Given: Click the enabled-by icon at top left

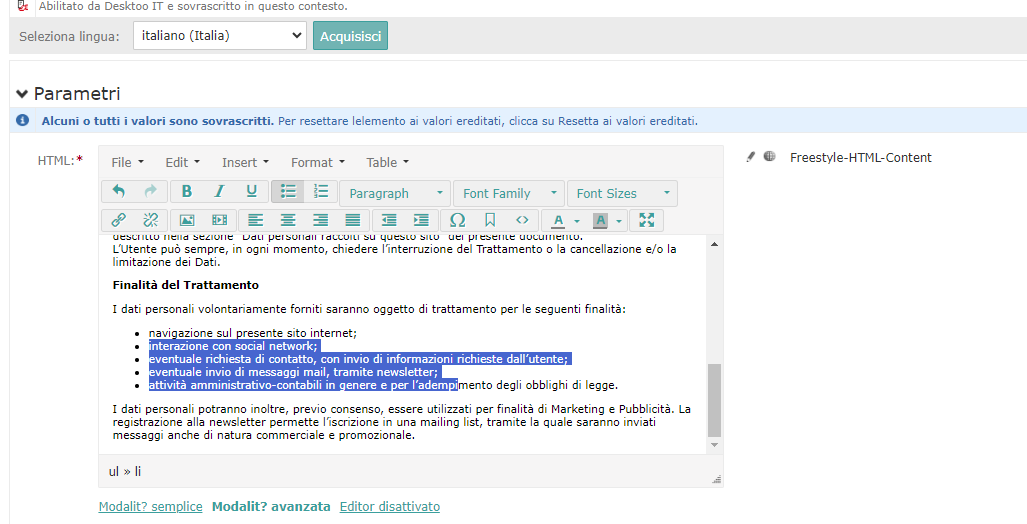Looking at the screenshot, I should click(x=22, y=7).
